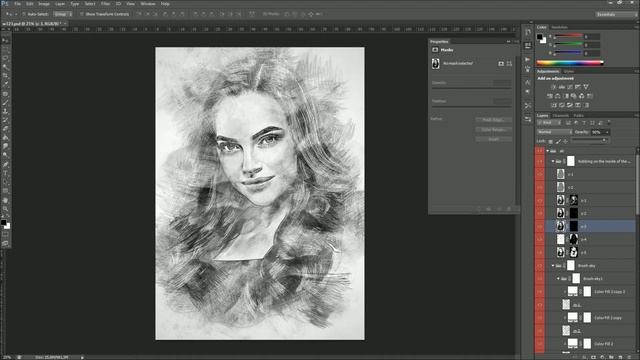
Task: Click the highlighted layer's black mask thumbnail
Action: tap(573, 226)
